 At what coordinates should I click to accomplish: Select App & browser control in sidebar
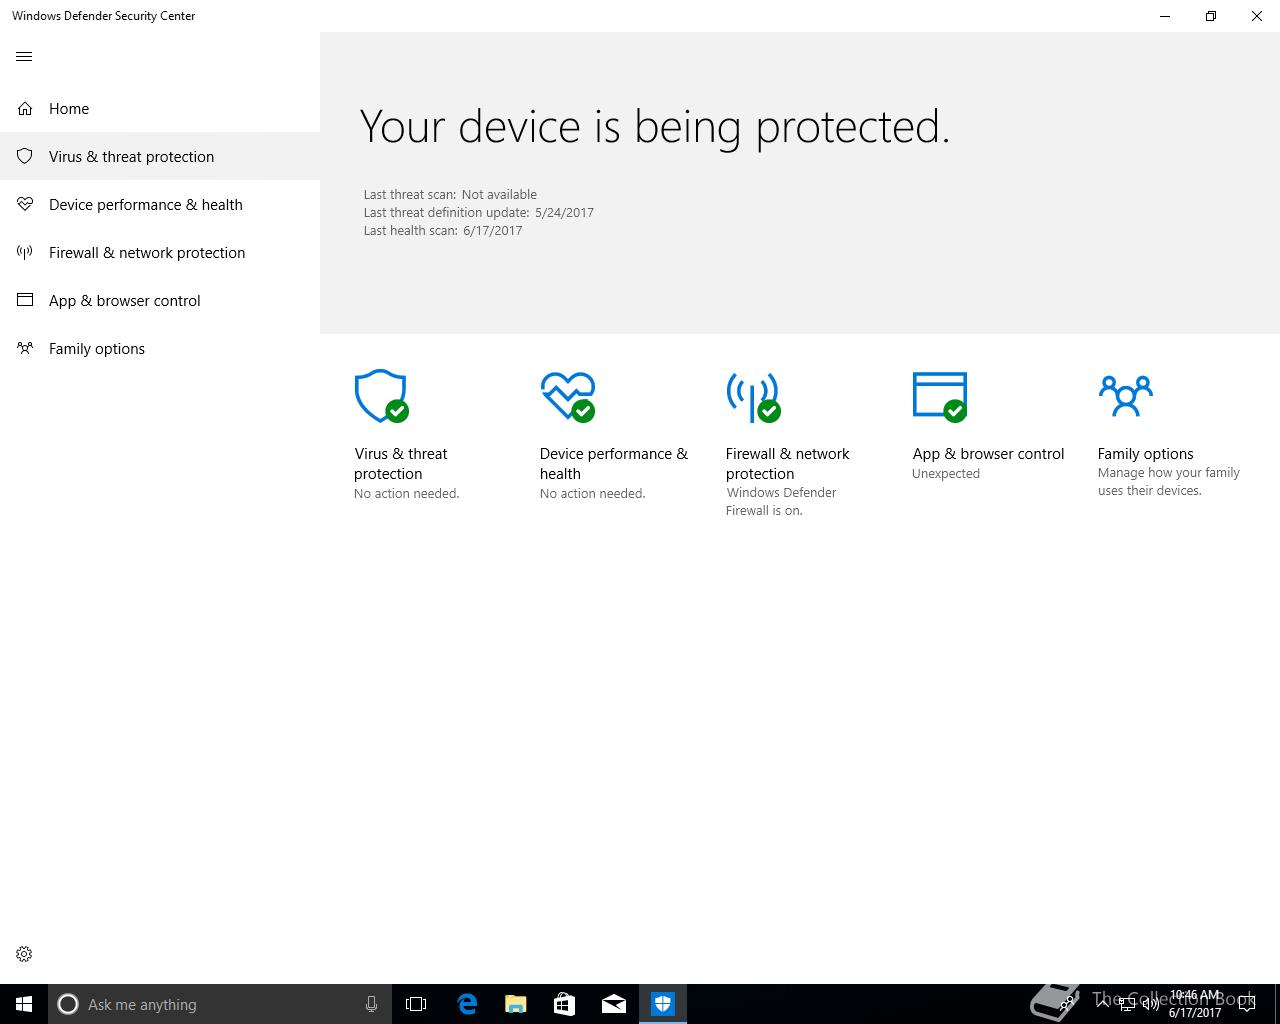160,300
